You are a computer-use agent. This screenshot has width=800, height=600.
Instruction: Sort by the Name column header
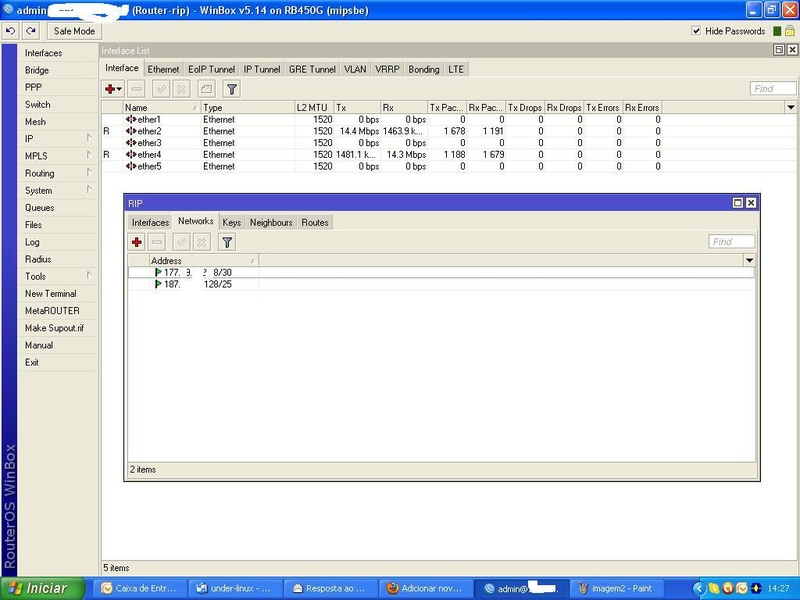[161, 108]
